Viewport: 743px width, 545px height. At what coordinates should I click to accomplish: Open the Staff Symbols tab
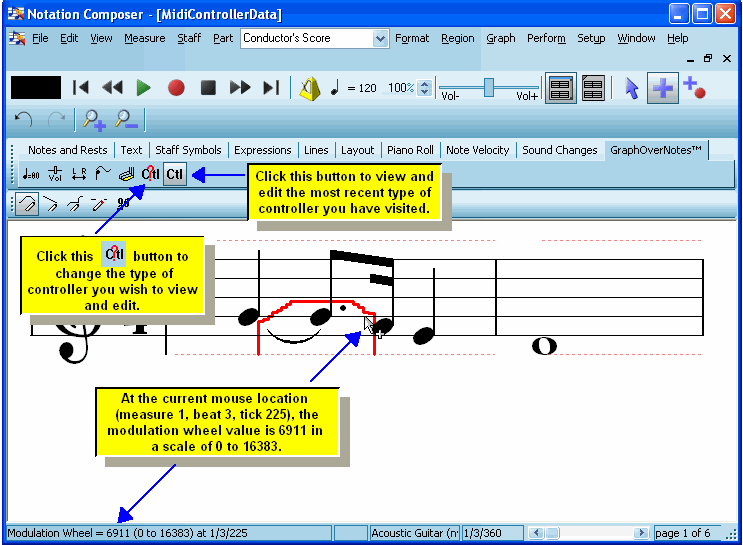[x=188, y=150]
